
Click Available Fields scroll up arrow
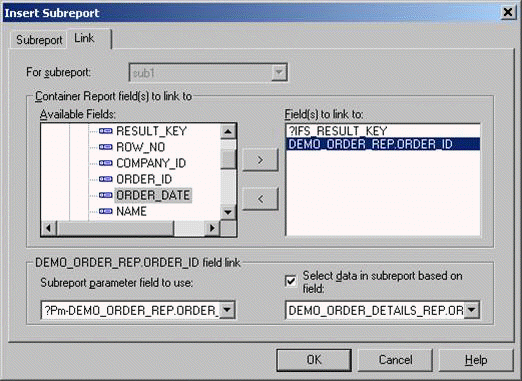[228, 131]
